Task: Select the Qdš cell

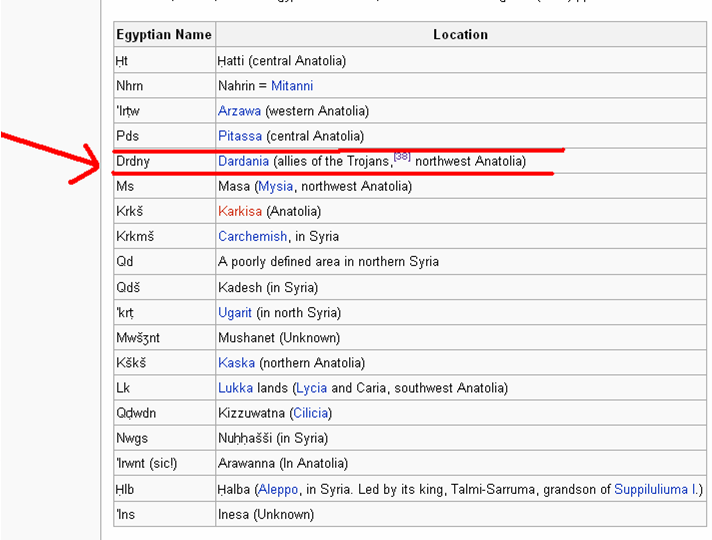Action: click(164, 287)
